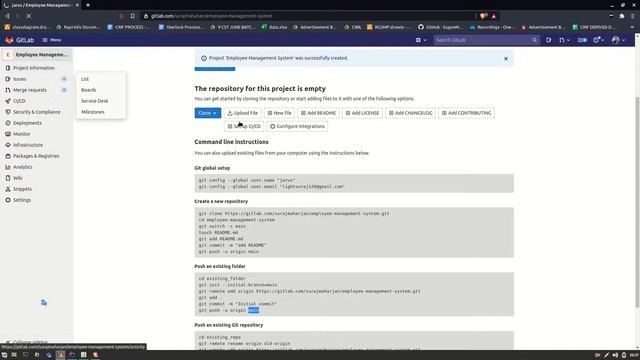Open the user avatar menu
The width and height of the screenshot is (640, 360).
coord(618,40)
